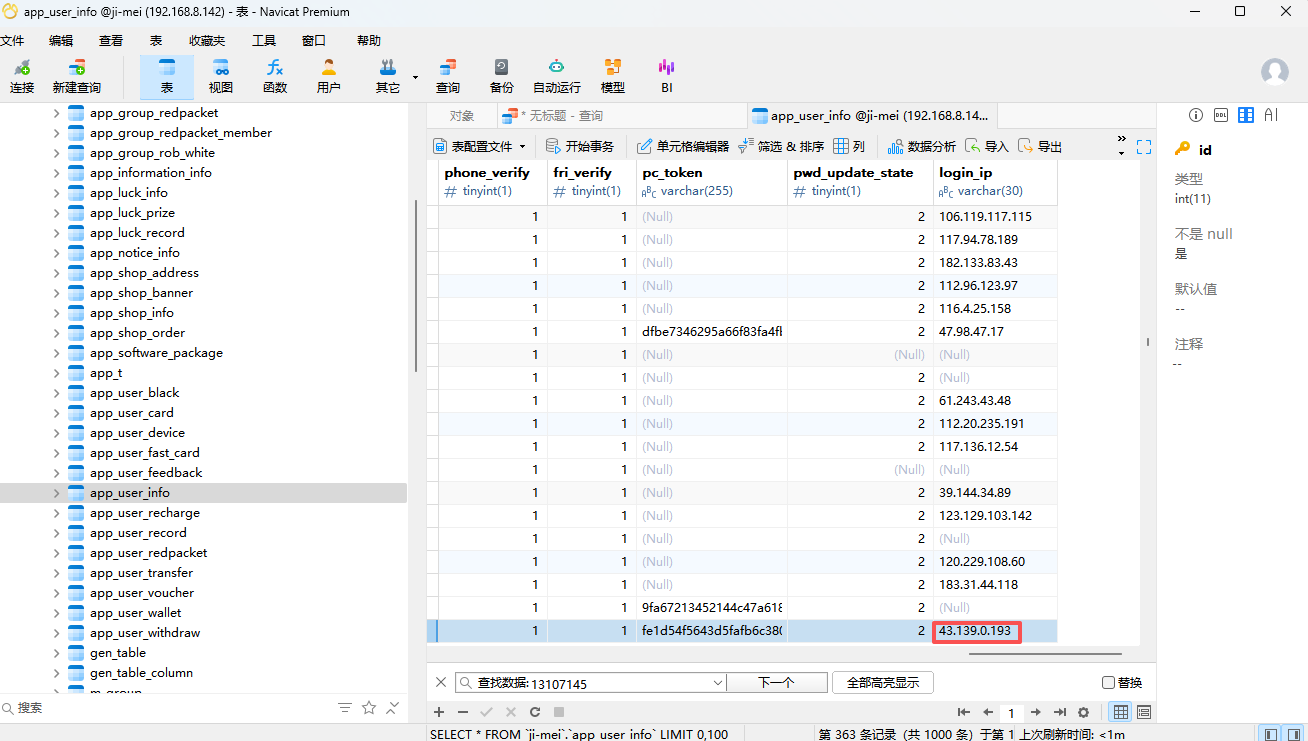Go to next page of records
The image size is (1308, 741).
tap(1036, 712)
